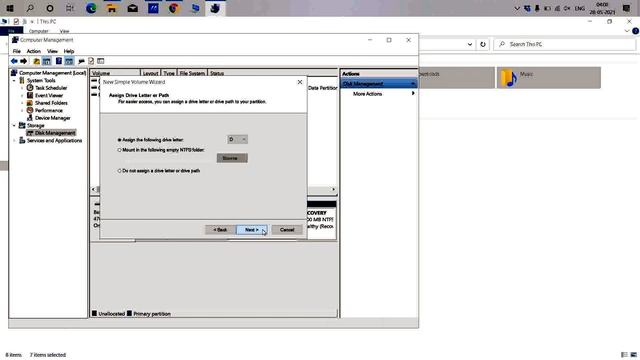This screenshot has width=640, height=360.
Task: Show hidden tray icons chevron
Action: tap(517, 9)
